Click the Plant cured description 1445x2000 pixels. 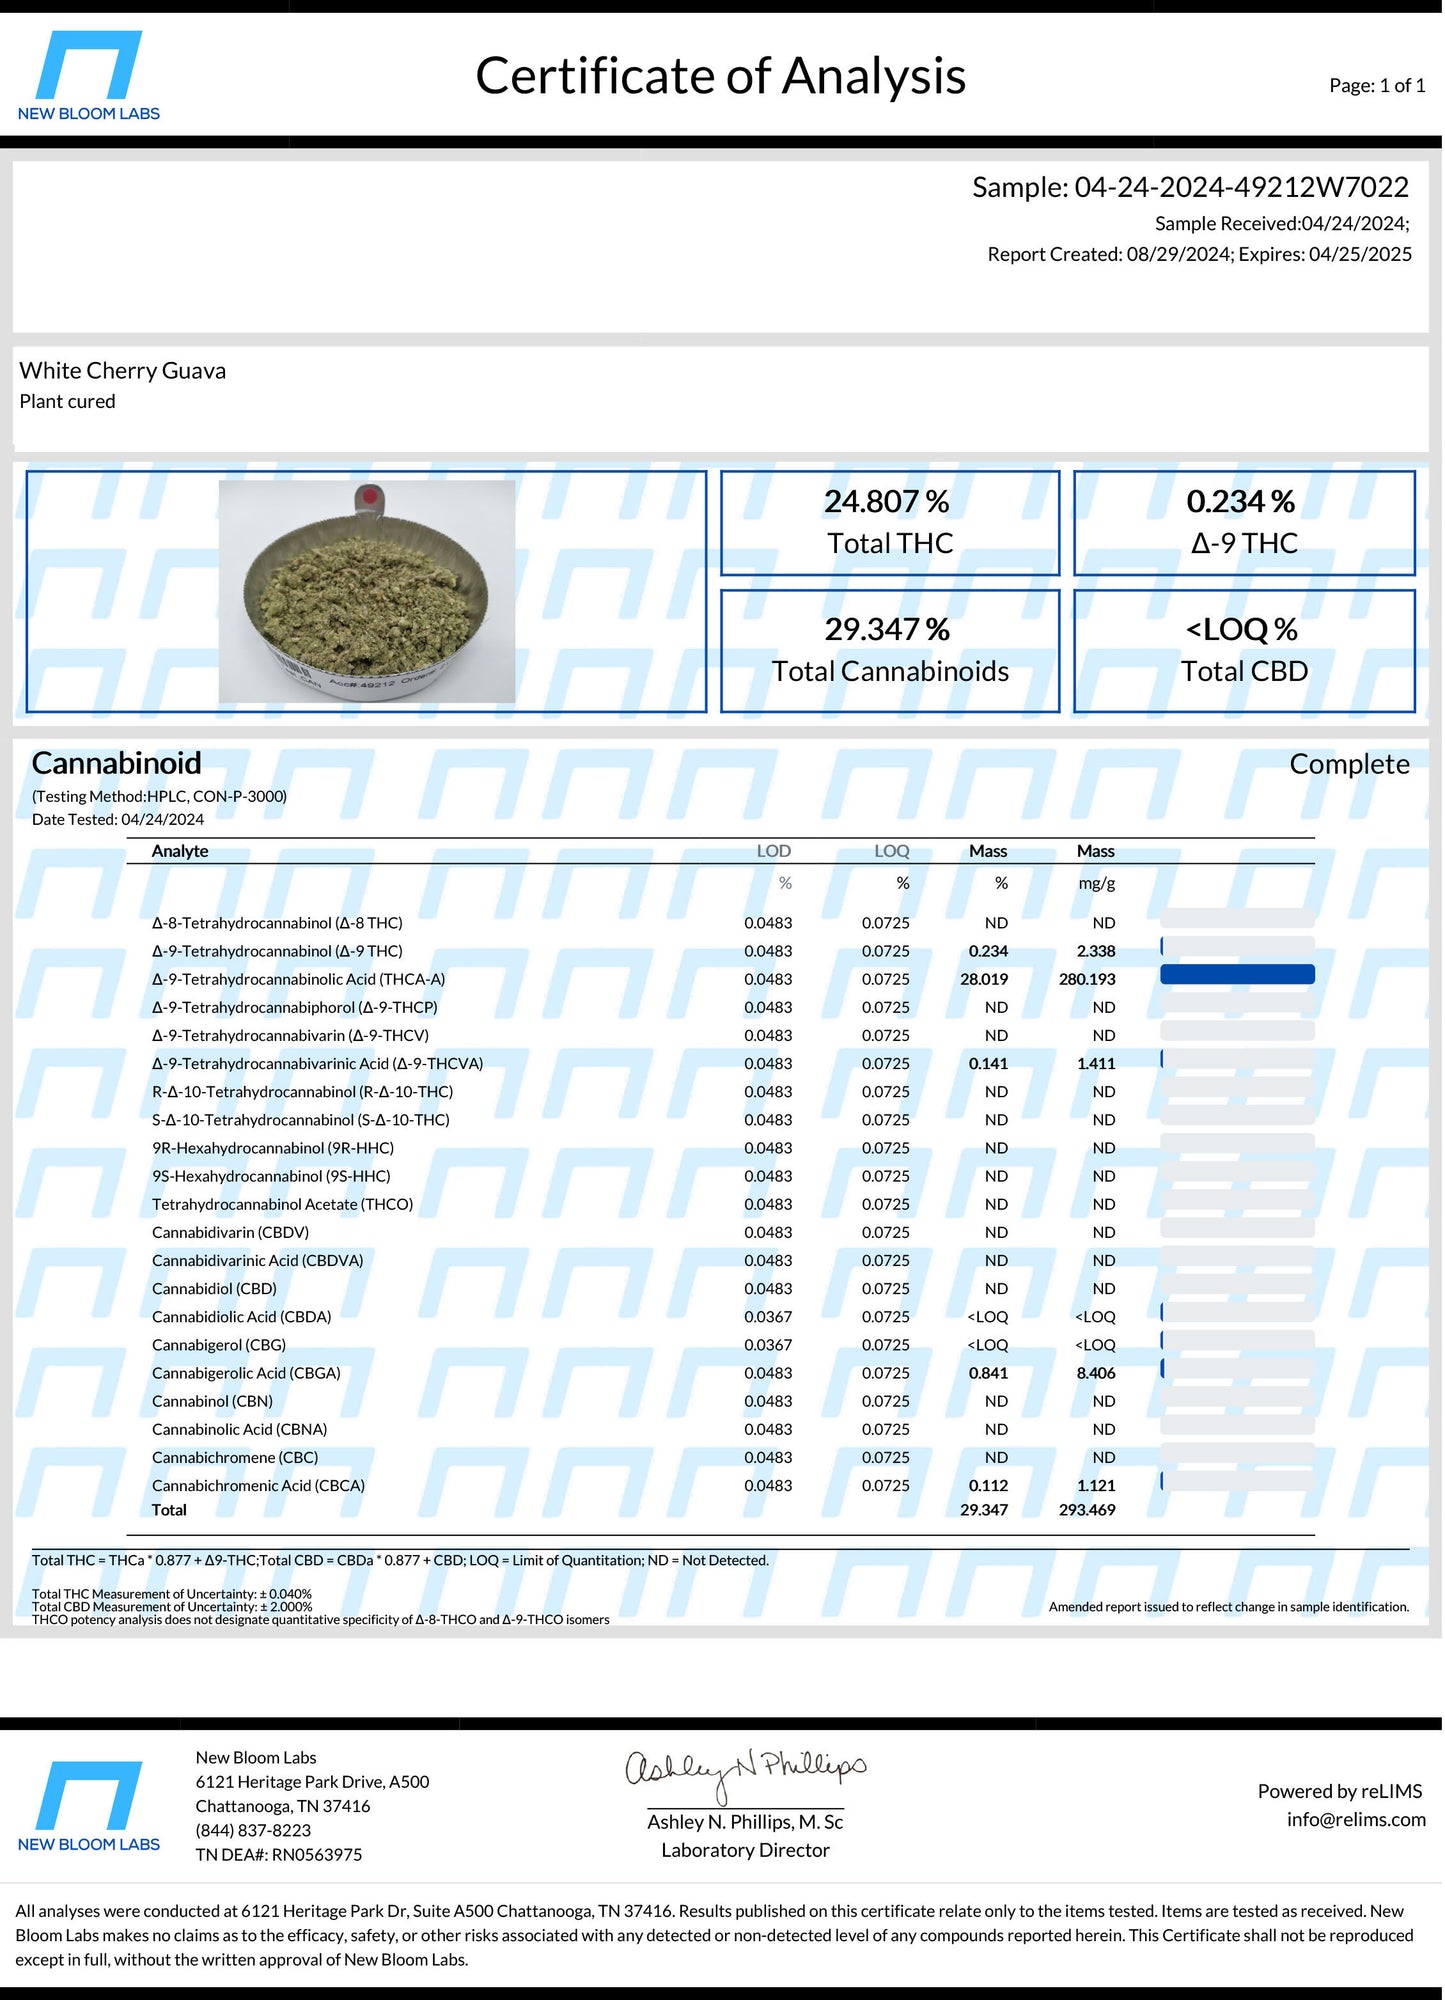point(67,401)
